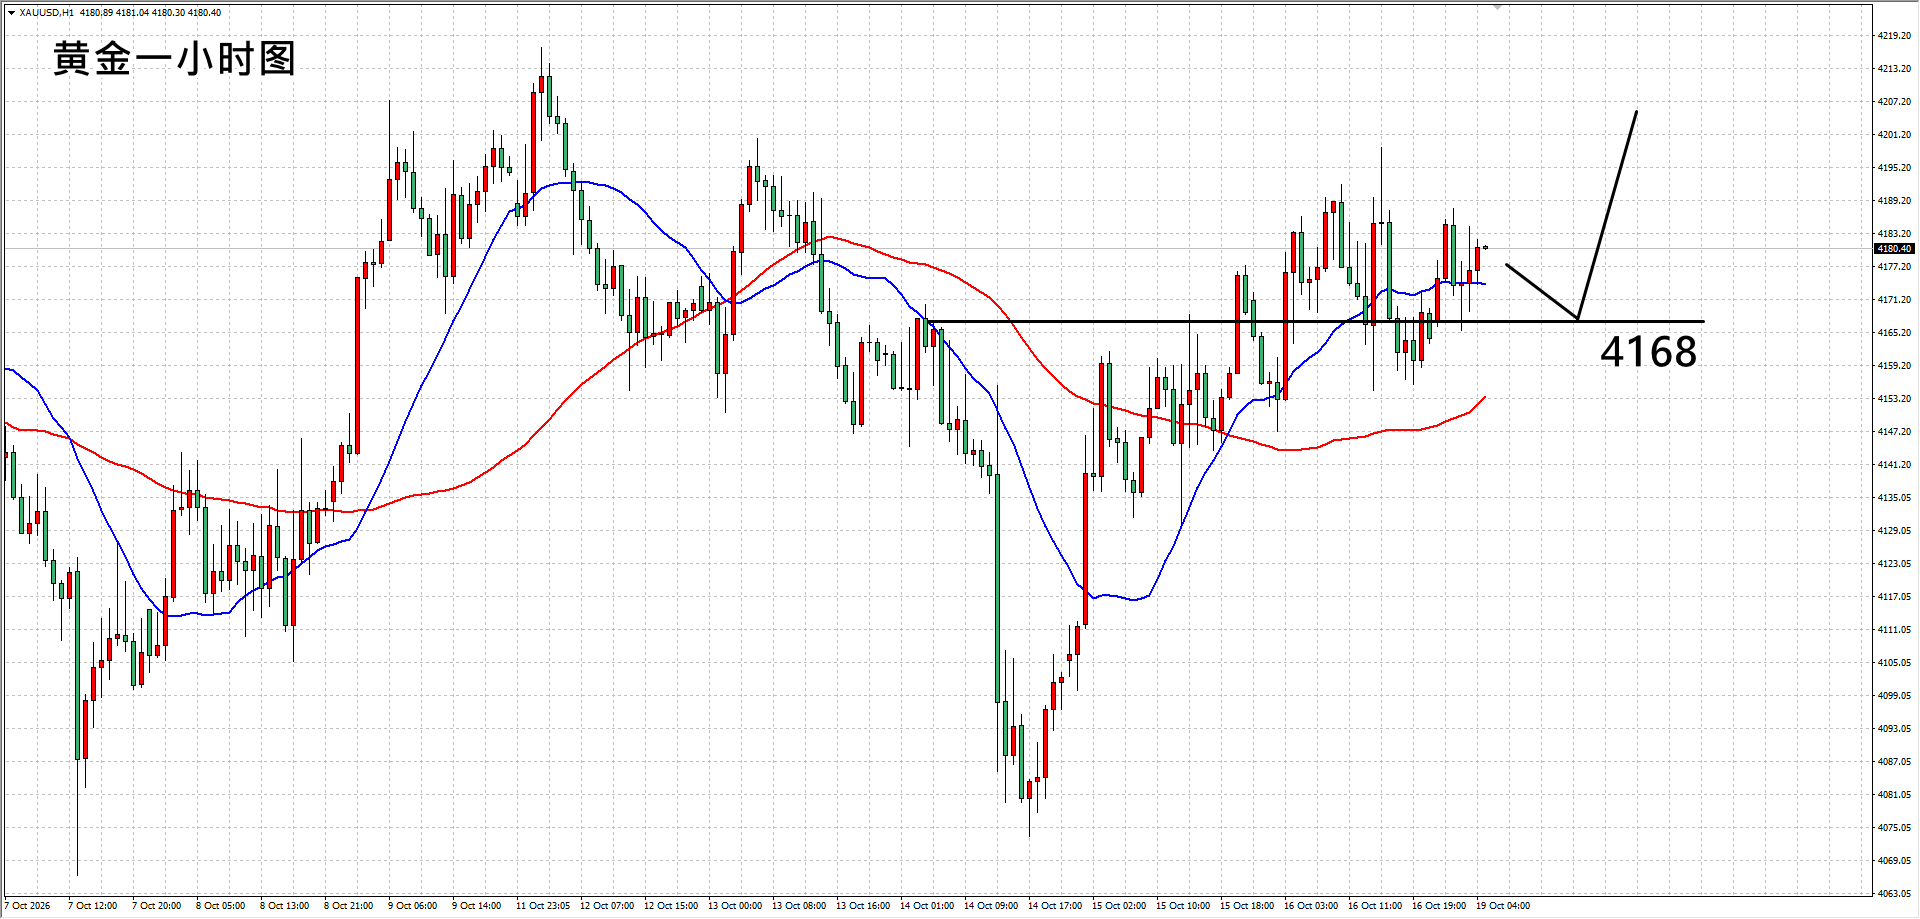Image resolution: width=1920 pixels, height=919 pixels.
Task: Click the 14 Oct 09:00 time label
Action: click(x=991, y=906)
